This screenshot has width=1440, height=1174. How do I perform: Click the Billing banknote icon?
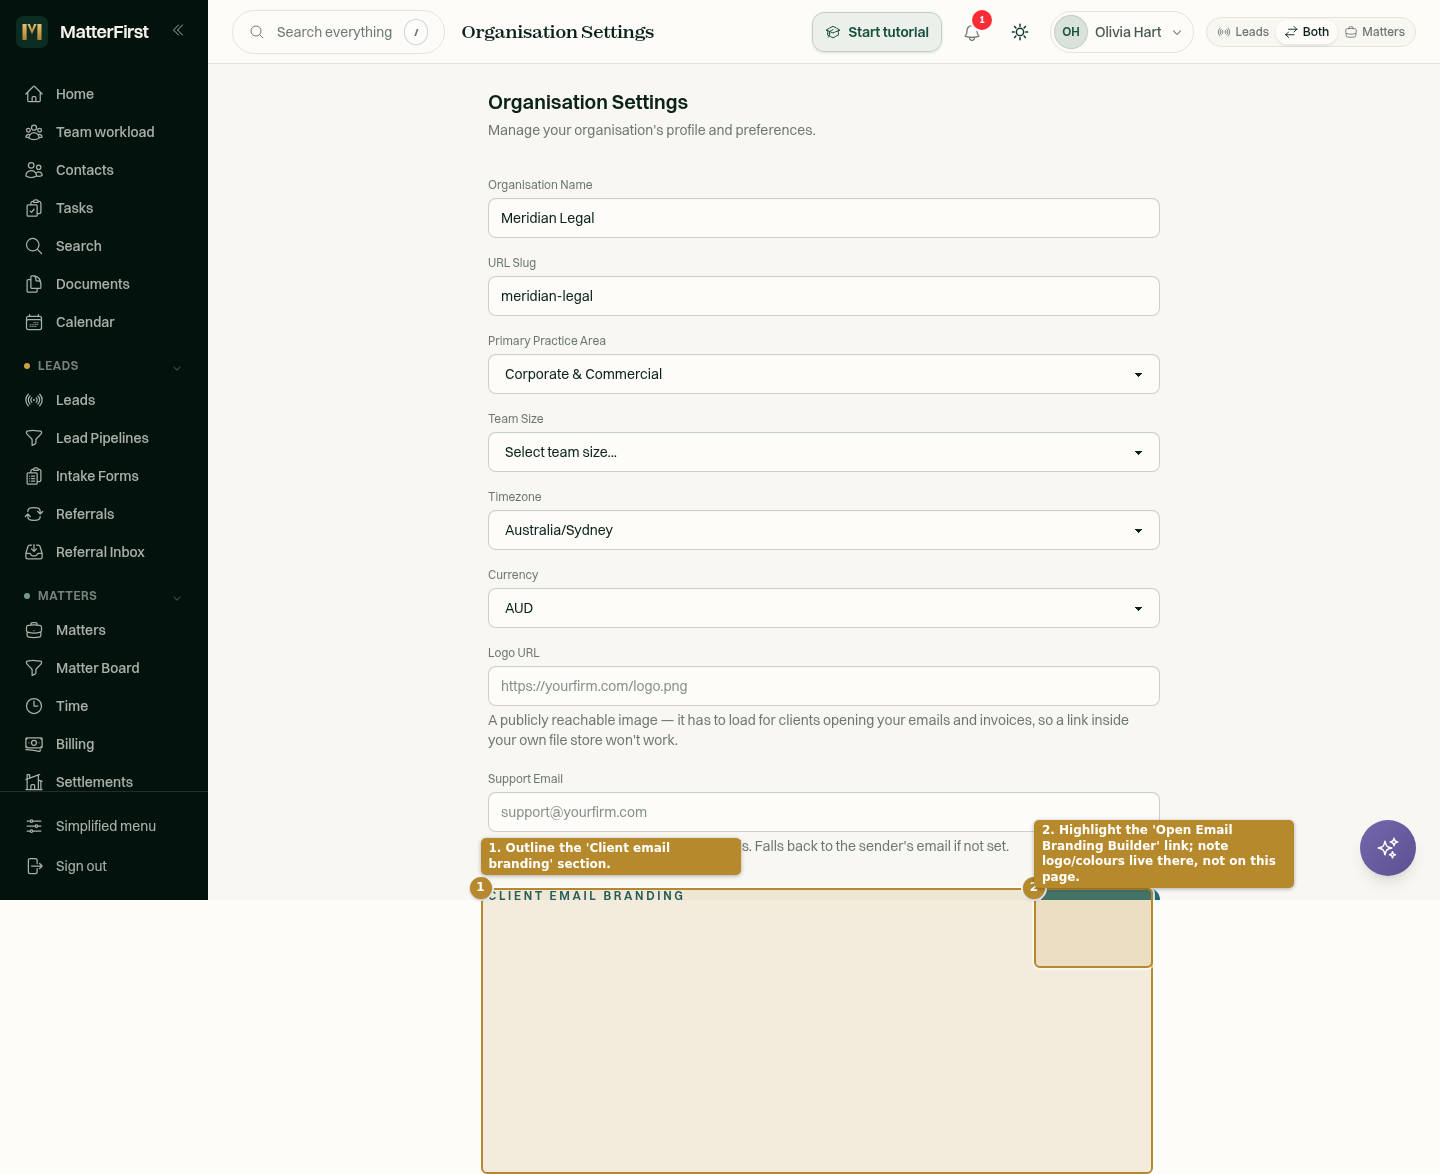pos(34,744)
